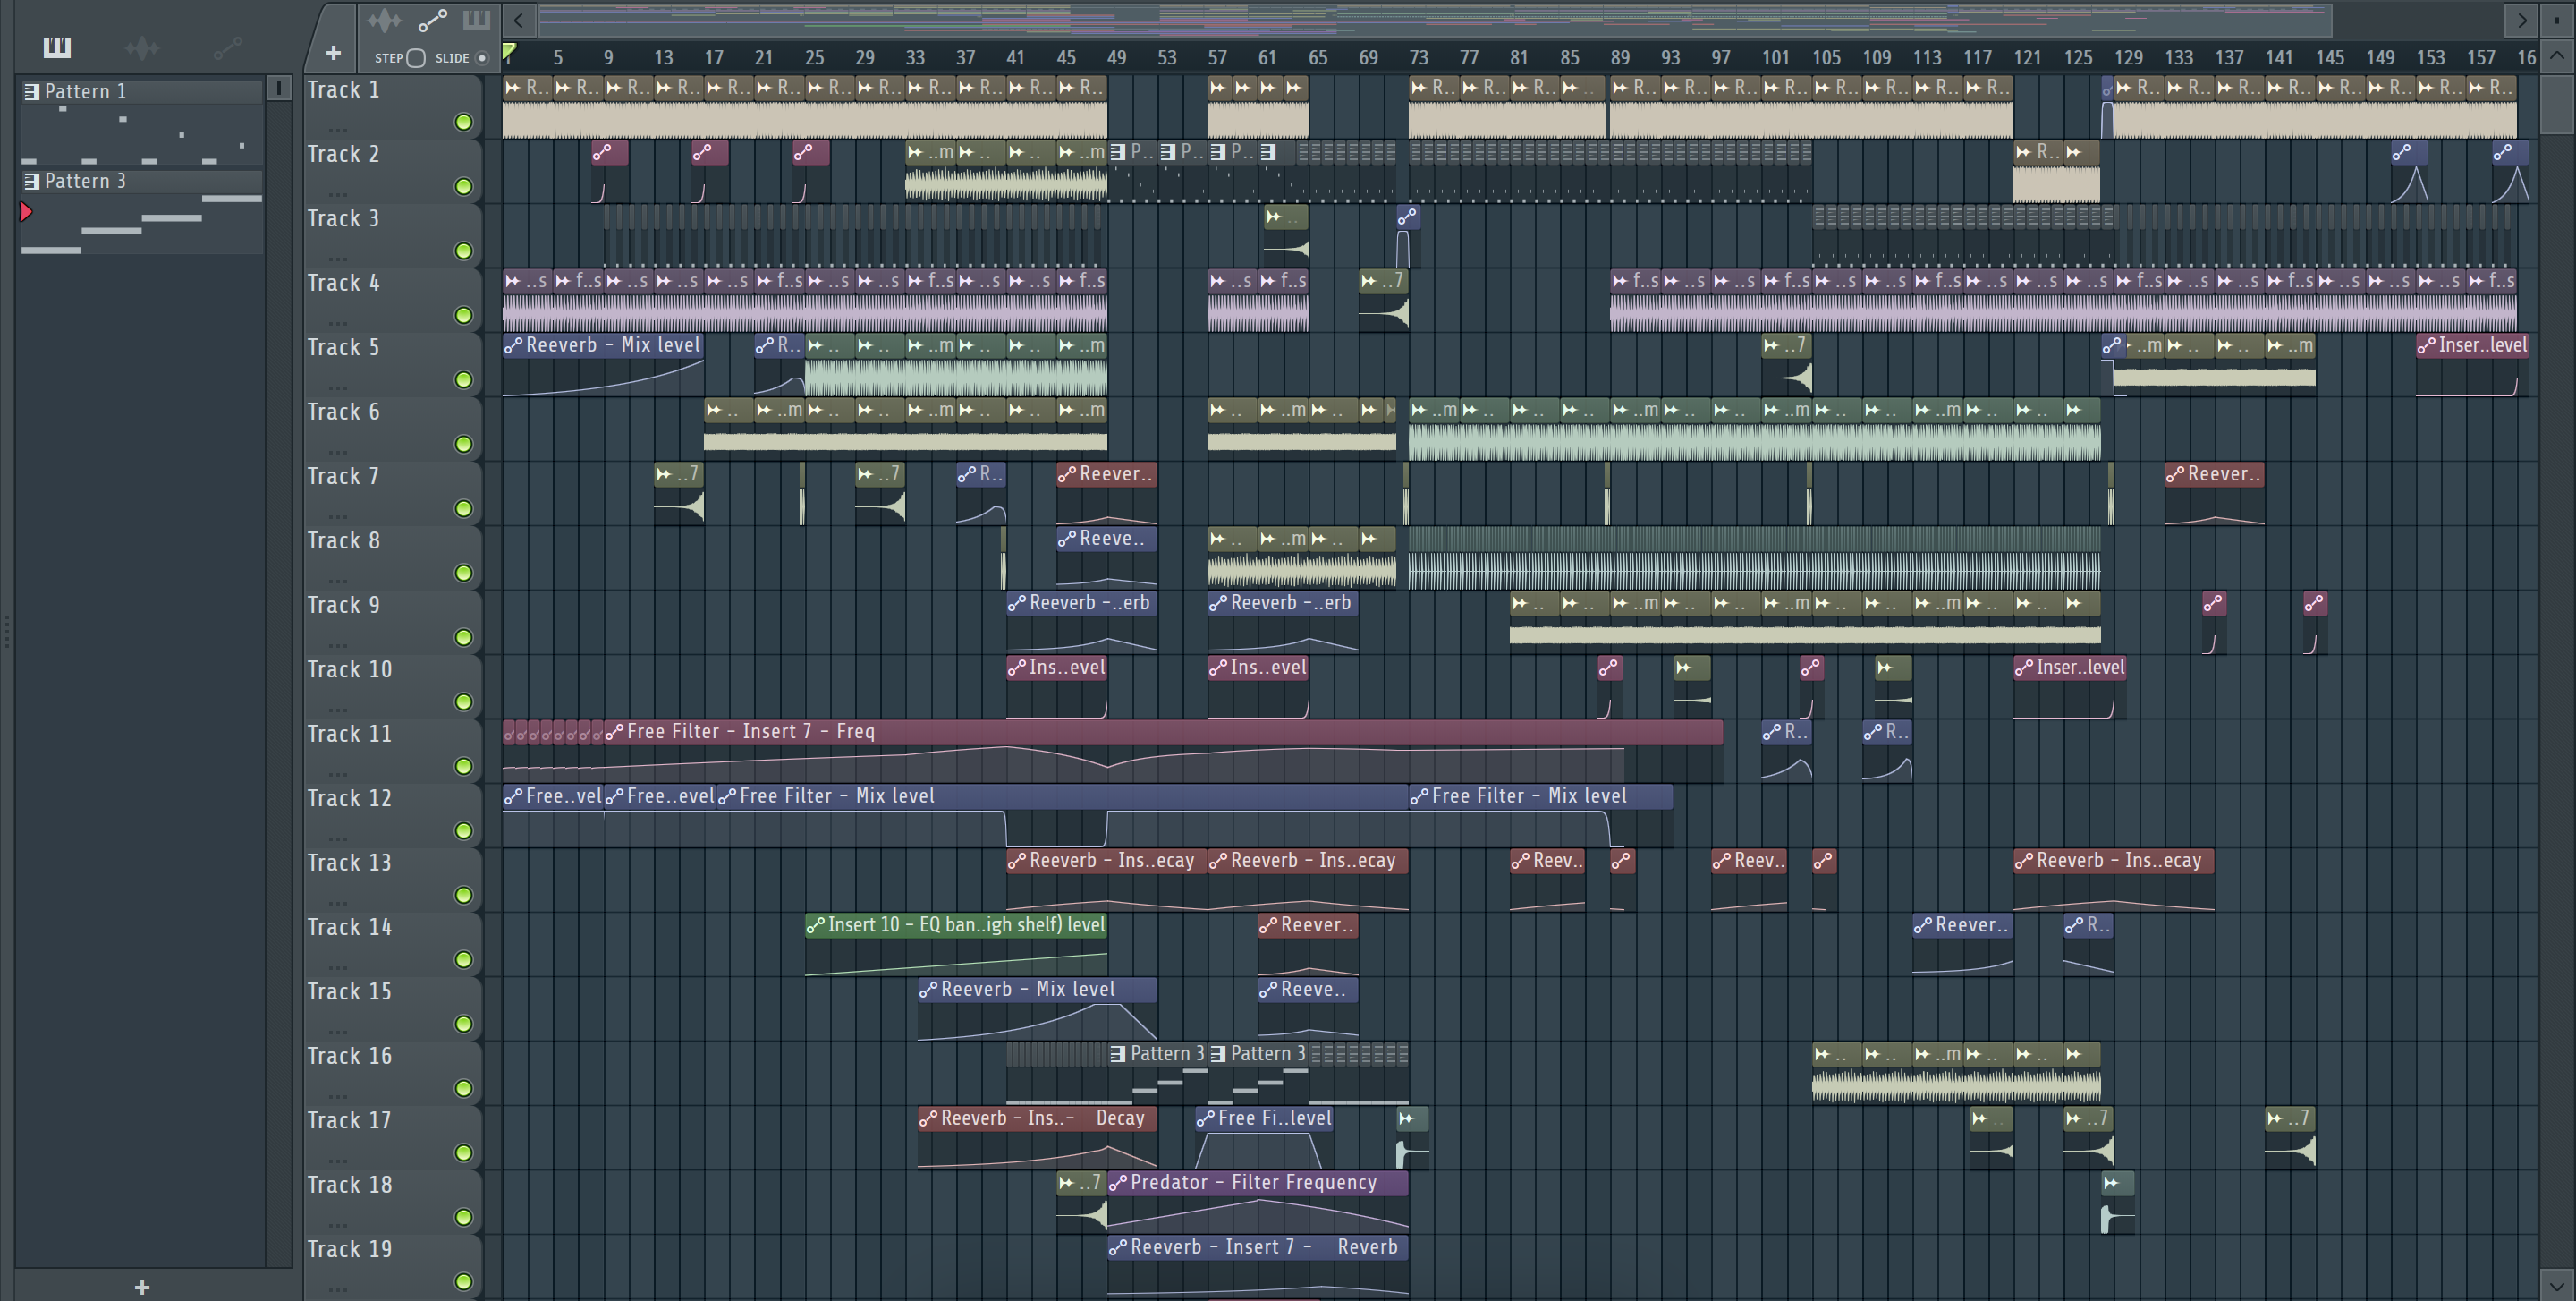Click the icon of the Reeverb - Insert 7 - Reverb clip
This screenshot has width=2576, height=1301.
pos(1118,1247)
